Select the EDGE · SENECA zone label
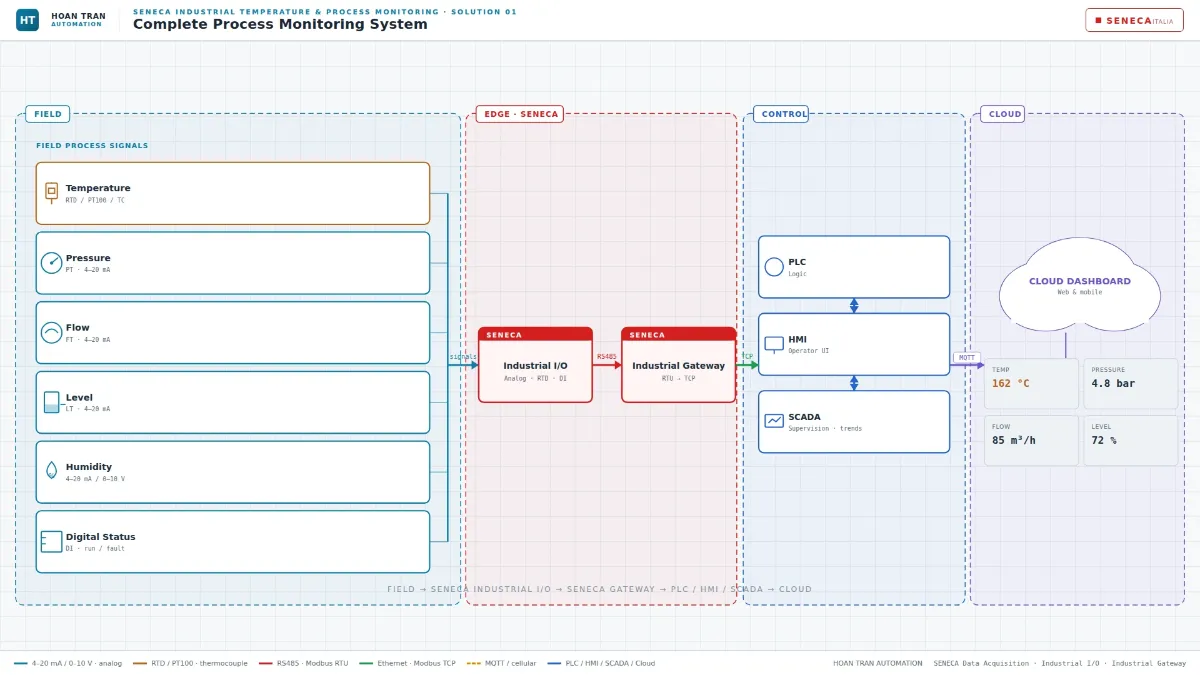This screenshot has height=675, width=1200. [520, 114]
